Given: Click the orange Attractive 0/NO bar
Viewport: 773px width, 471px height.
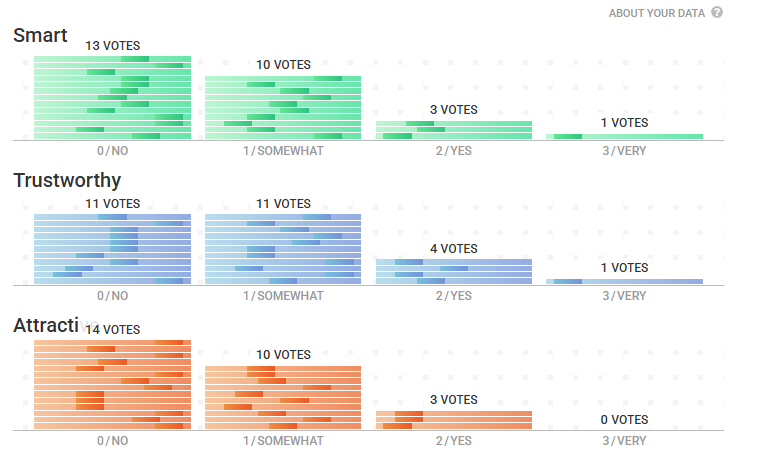Looking at the screenshot, I should (112, 385).
